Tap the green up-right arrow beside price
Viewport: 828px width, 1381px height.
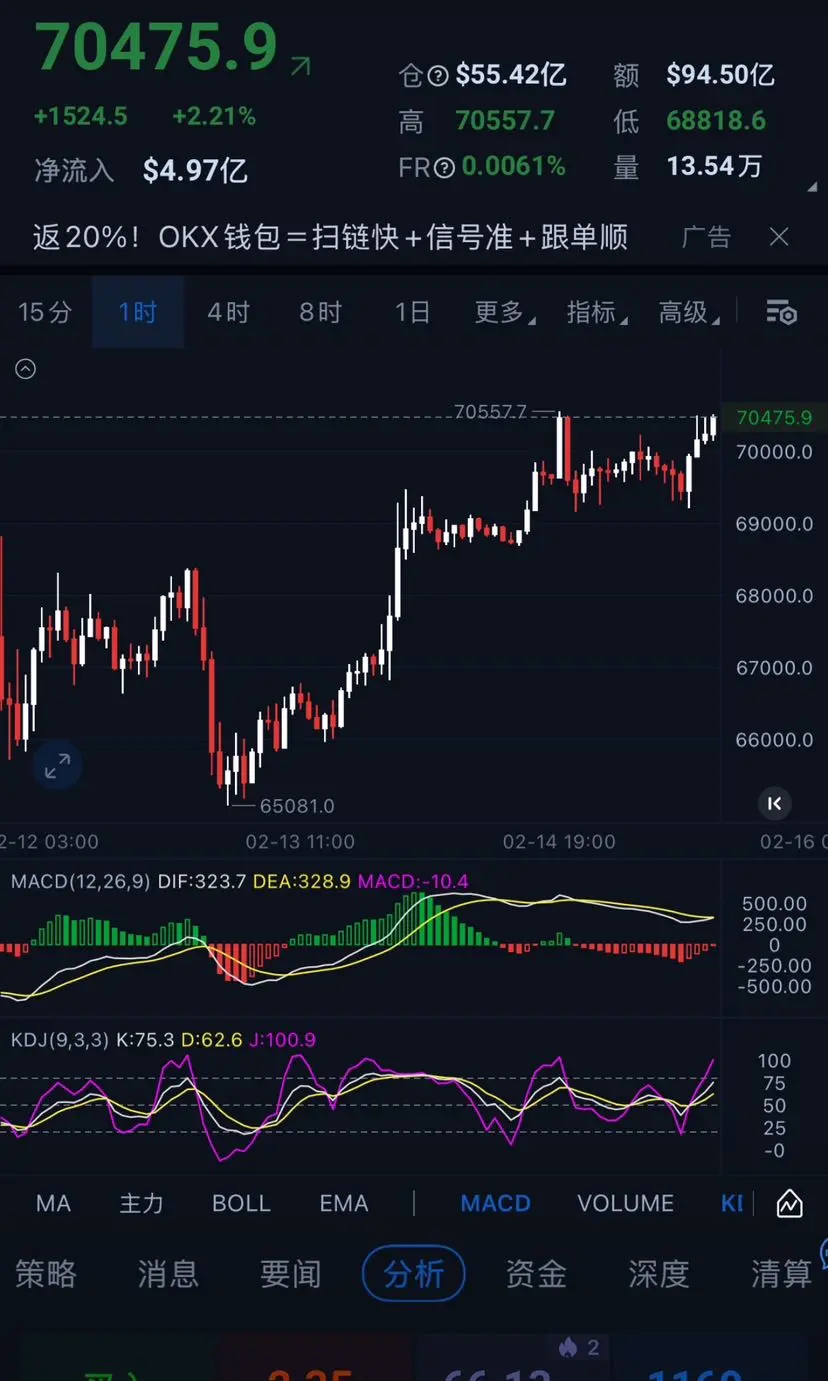[x=300, y=66]
